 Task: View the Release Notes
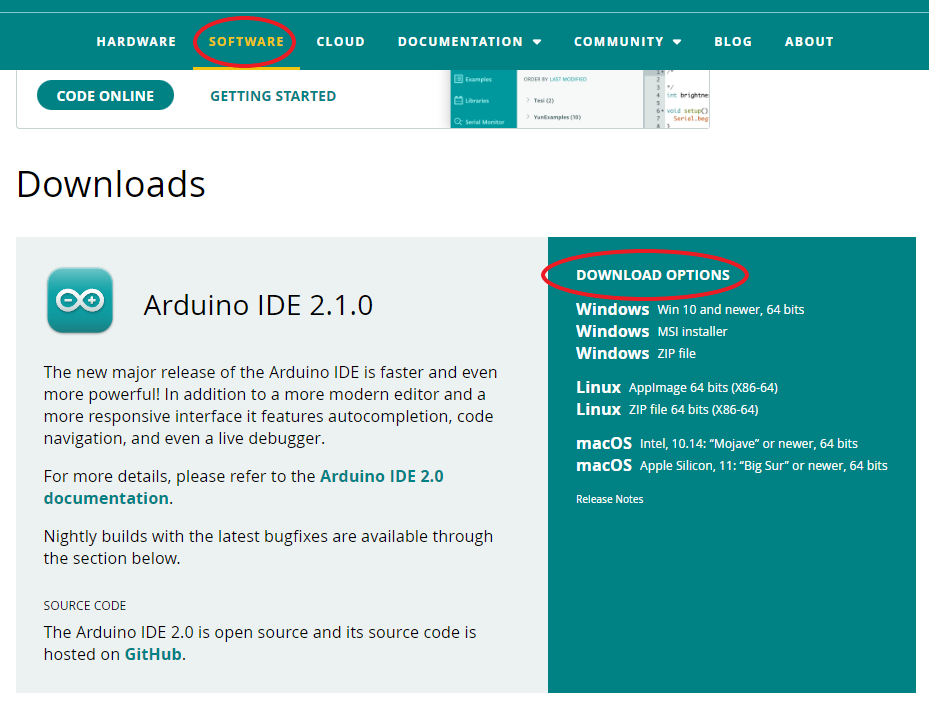coord(609,498)
